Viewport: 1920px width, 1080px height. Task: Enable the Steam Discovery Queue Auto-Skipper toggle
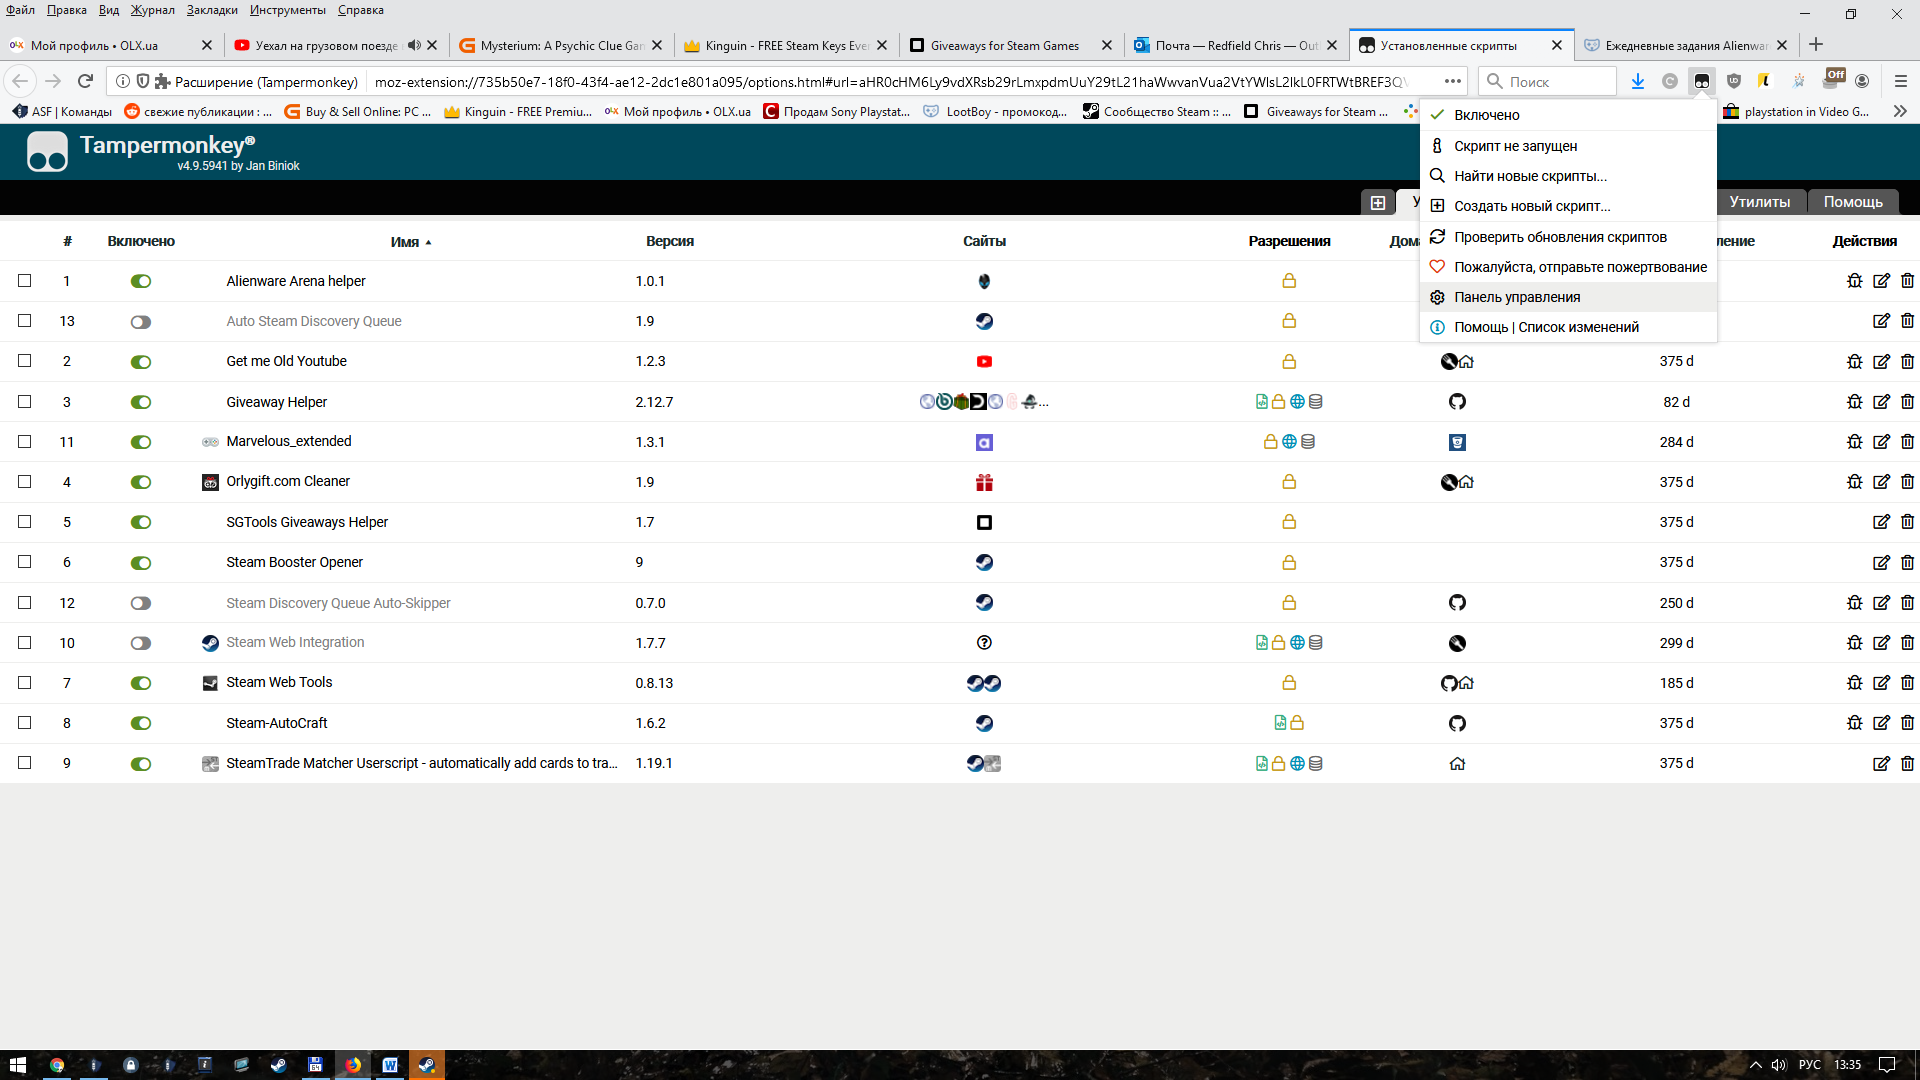[x=141, y=603]
